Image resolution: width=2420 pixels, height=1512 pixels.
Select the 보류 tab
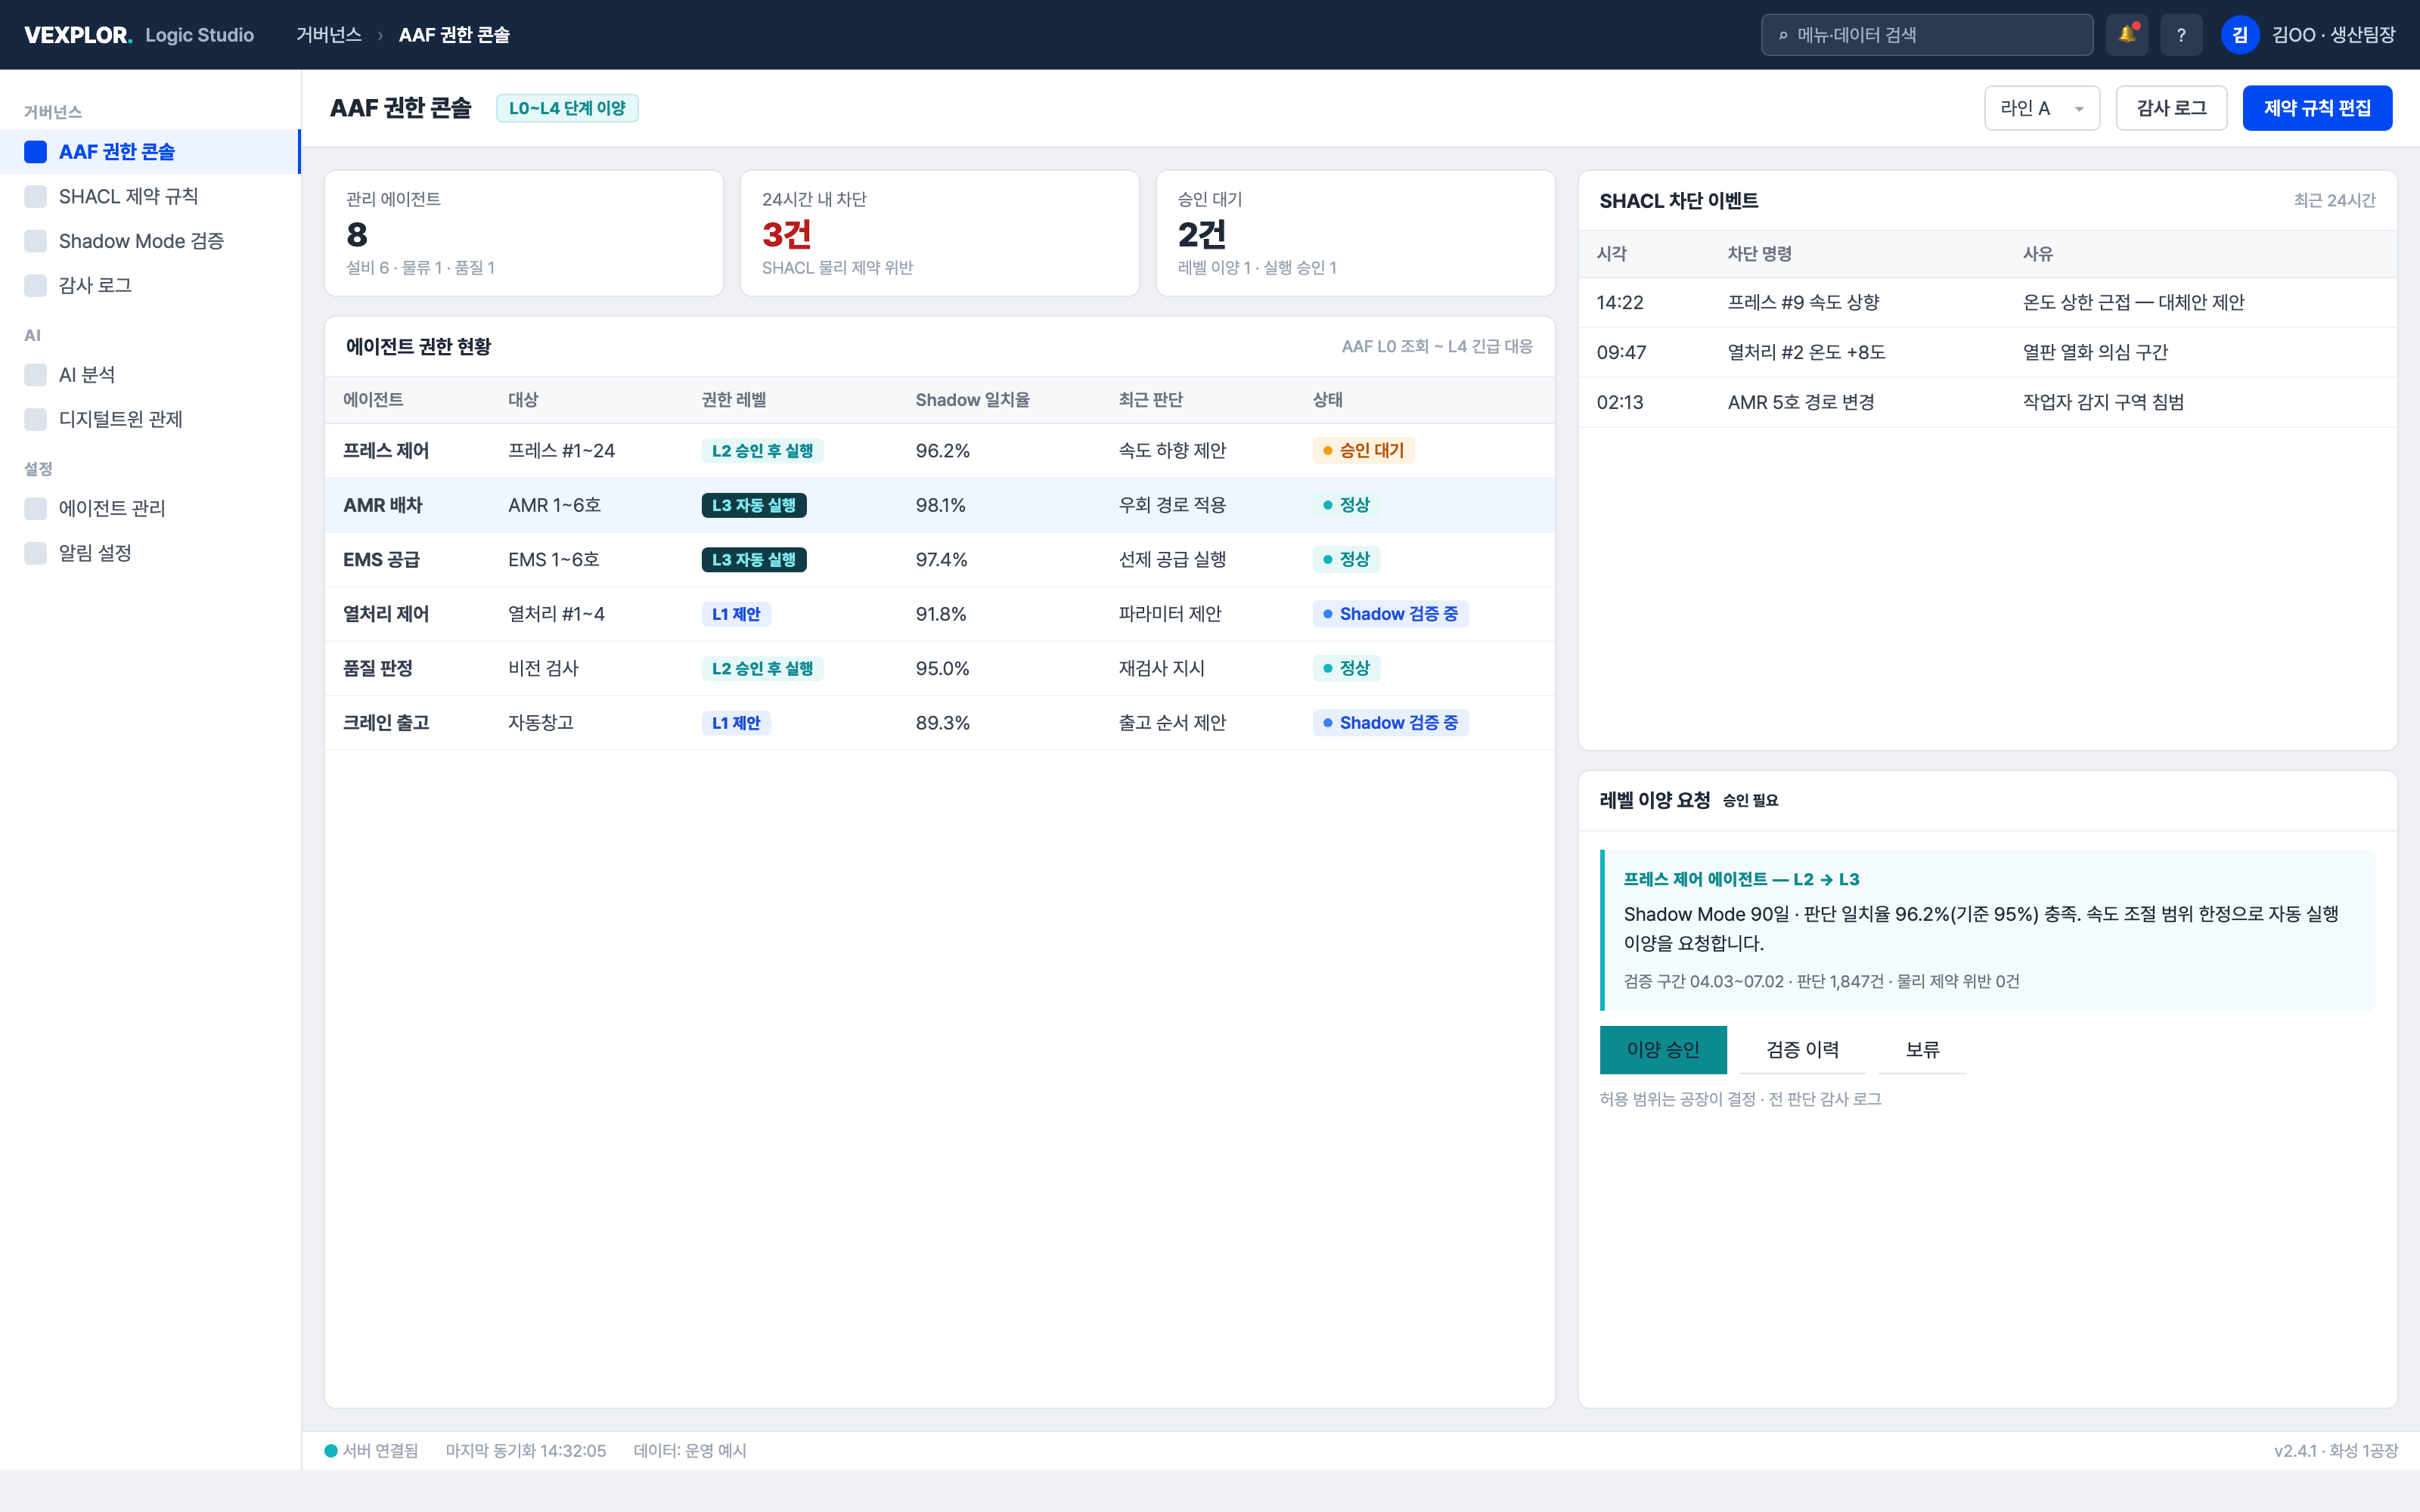tap(1922, 1049)
